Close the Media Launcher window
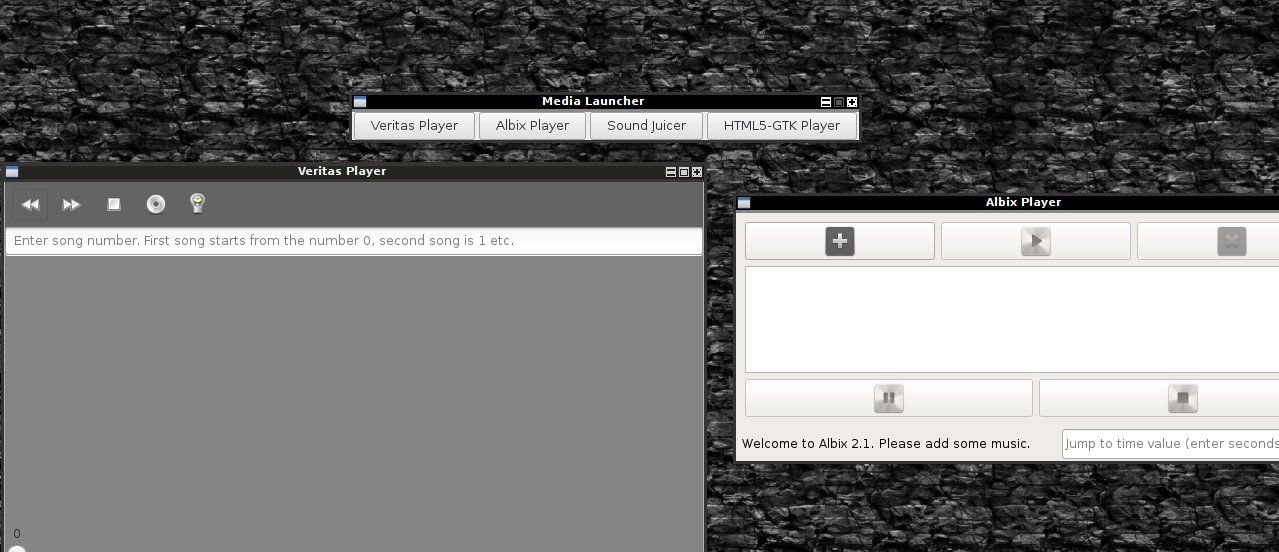Viewport: 1279px width, 552px height. (852, 102)
